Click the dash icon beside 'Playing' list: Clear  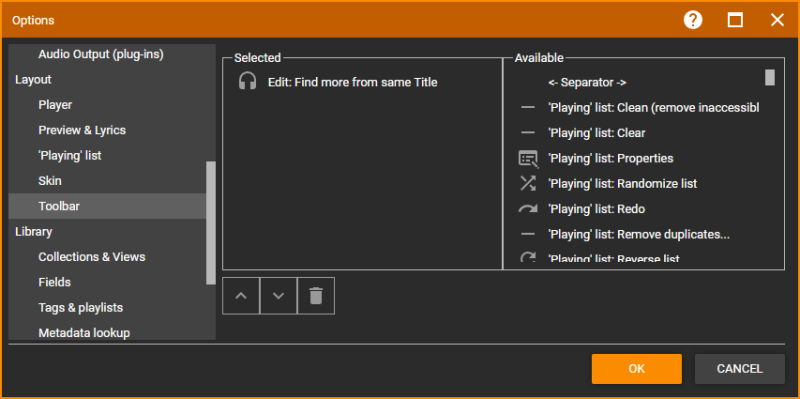528,133
